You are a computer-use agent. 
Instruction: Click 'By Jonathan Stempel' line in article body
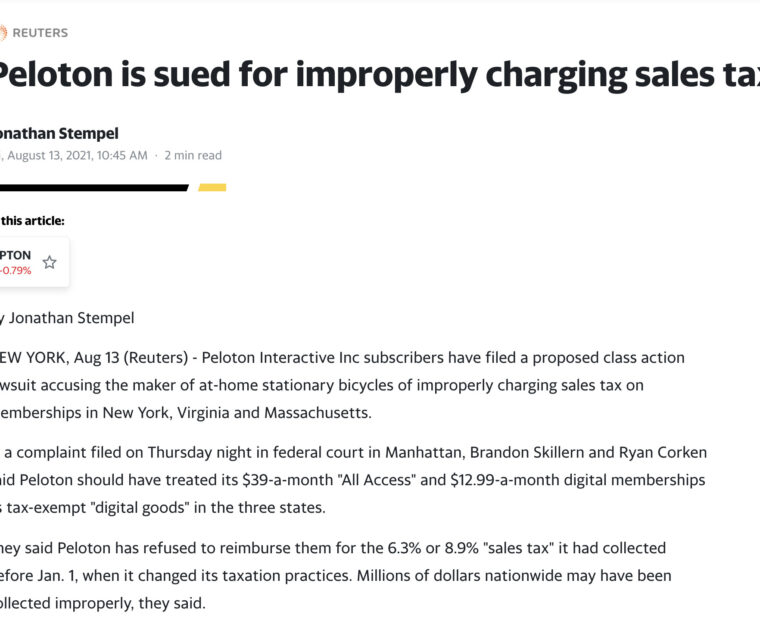68,318
